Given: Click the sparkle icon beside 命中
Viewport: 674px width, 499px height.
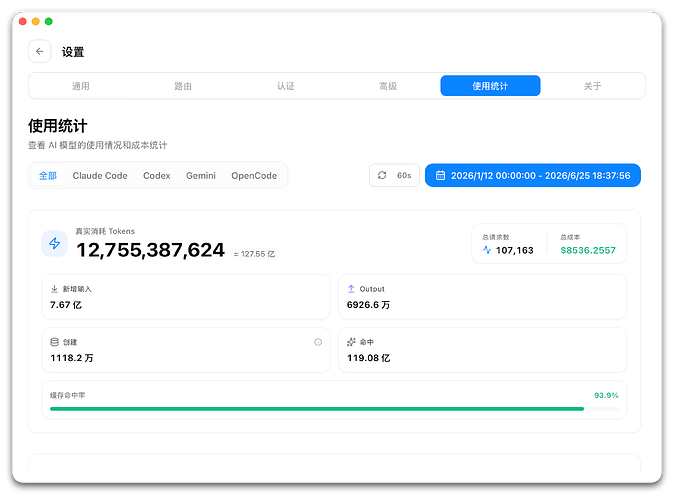Looking at the screenshot, I should [351, 342].
